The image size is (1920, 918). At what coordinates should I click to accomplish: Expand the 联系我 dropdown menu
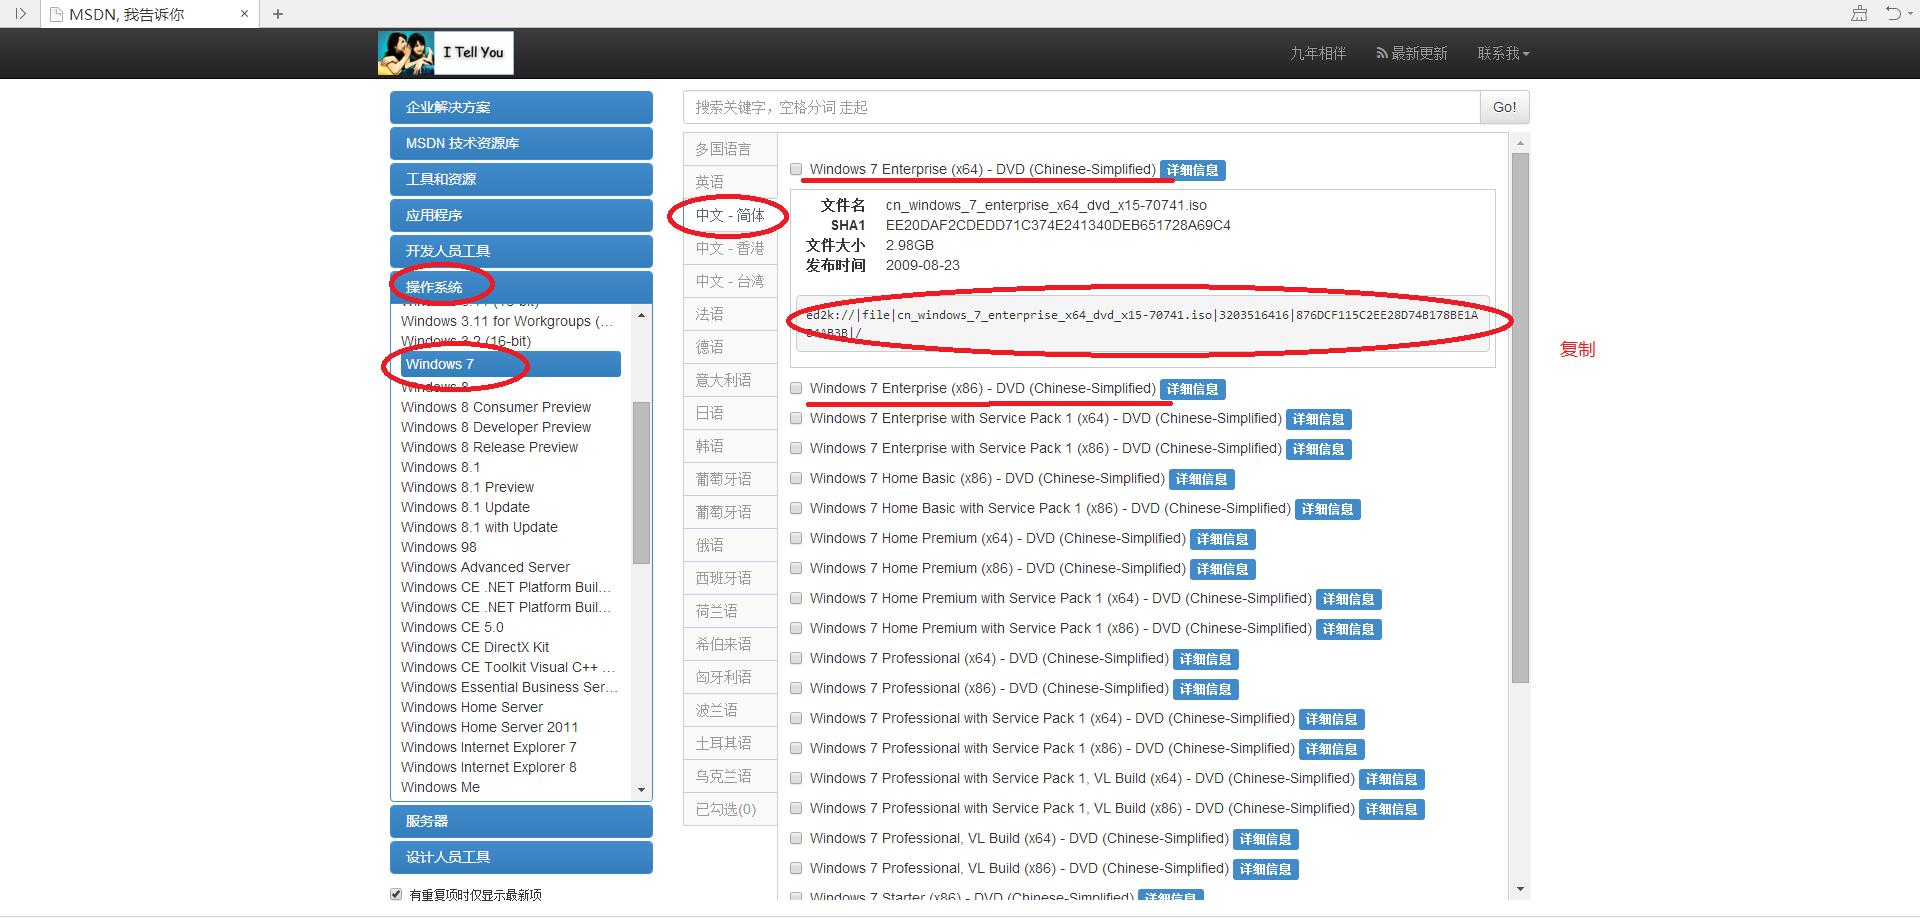coord(1503,53)
